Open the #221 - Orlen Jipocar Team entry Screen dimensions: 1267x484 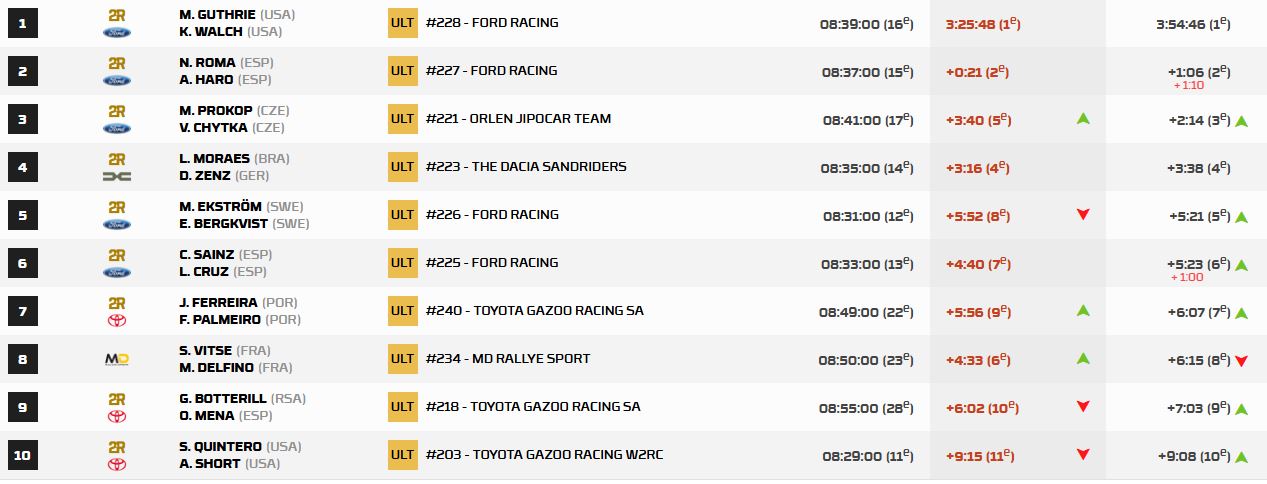[518, 119]
